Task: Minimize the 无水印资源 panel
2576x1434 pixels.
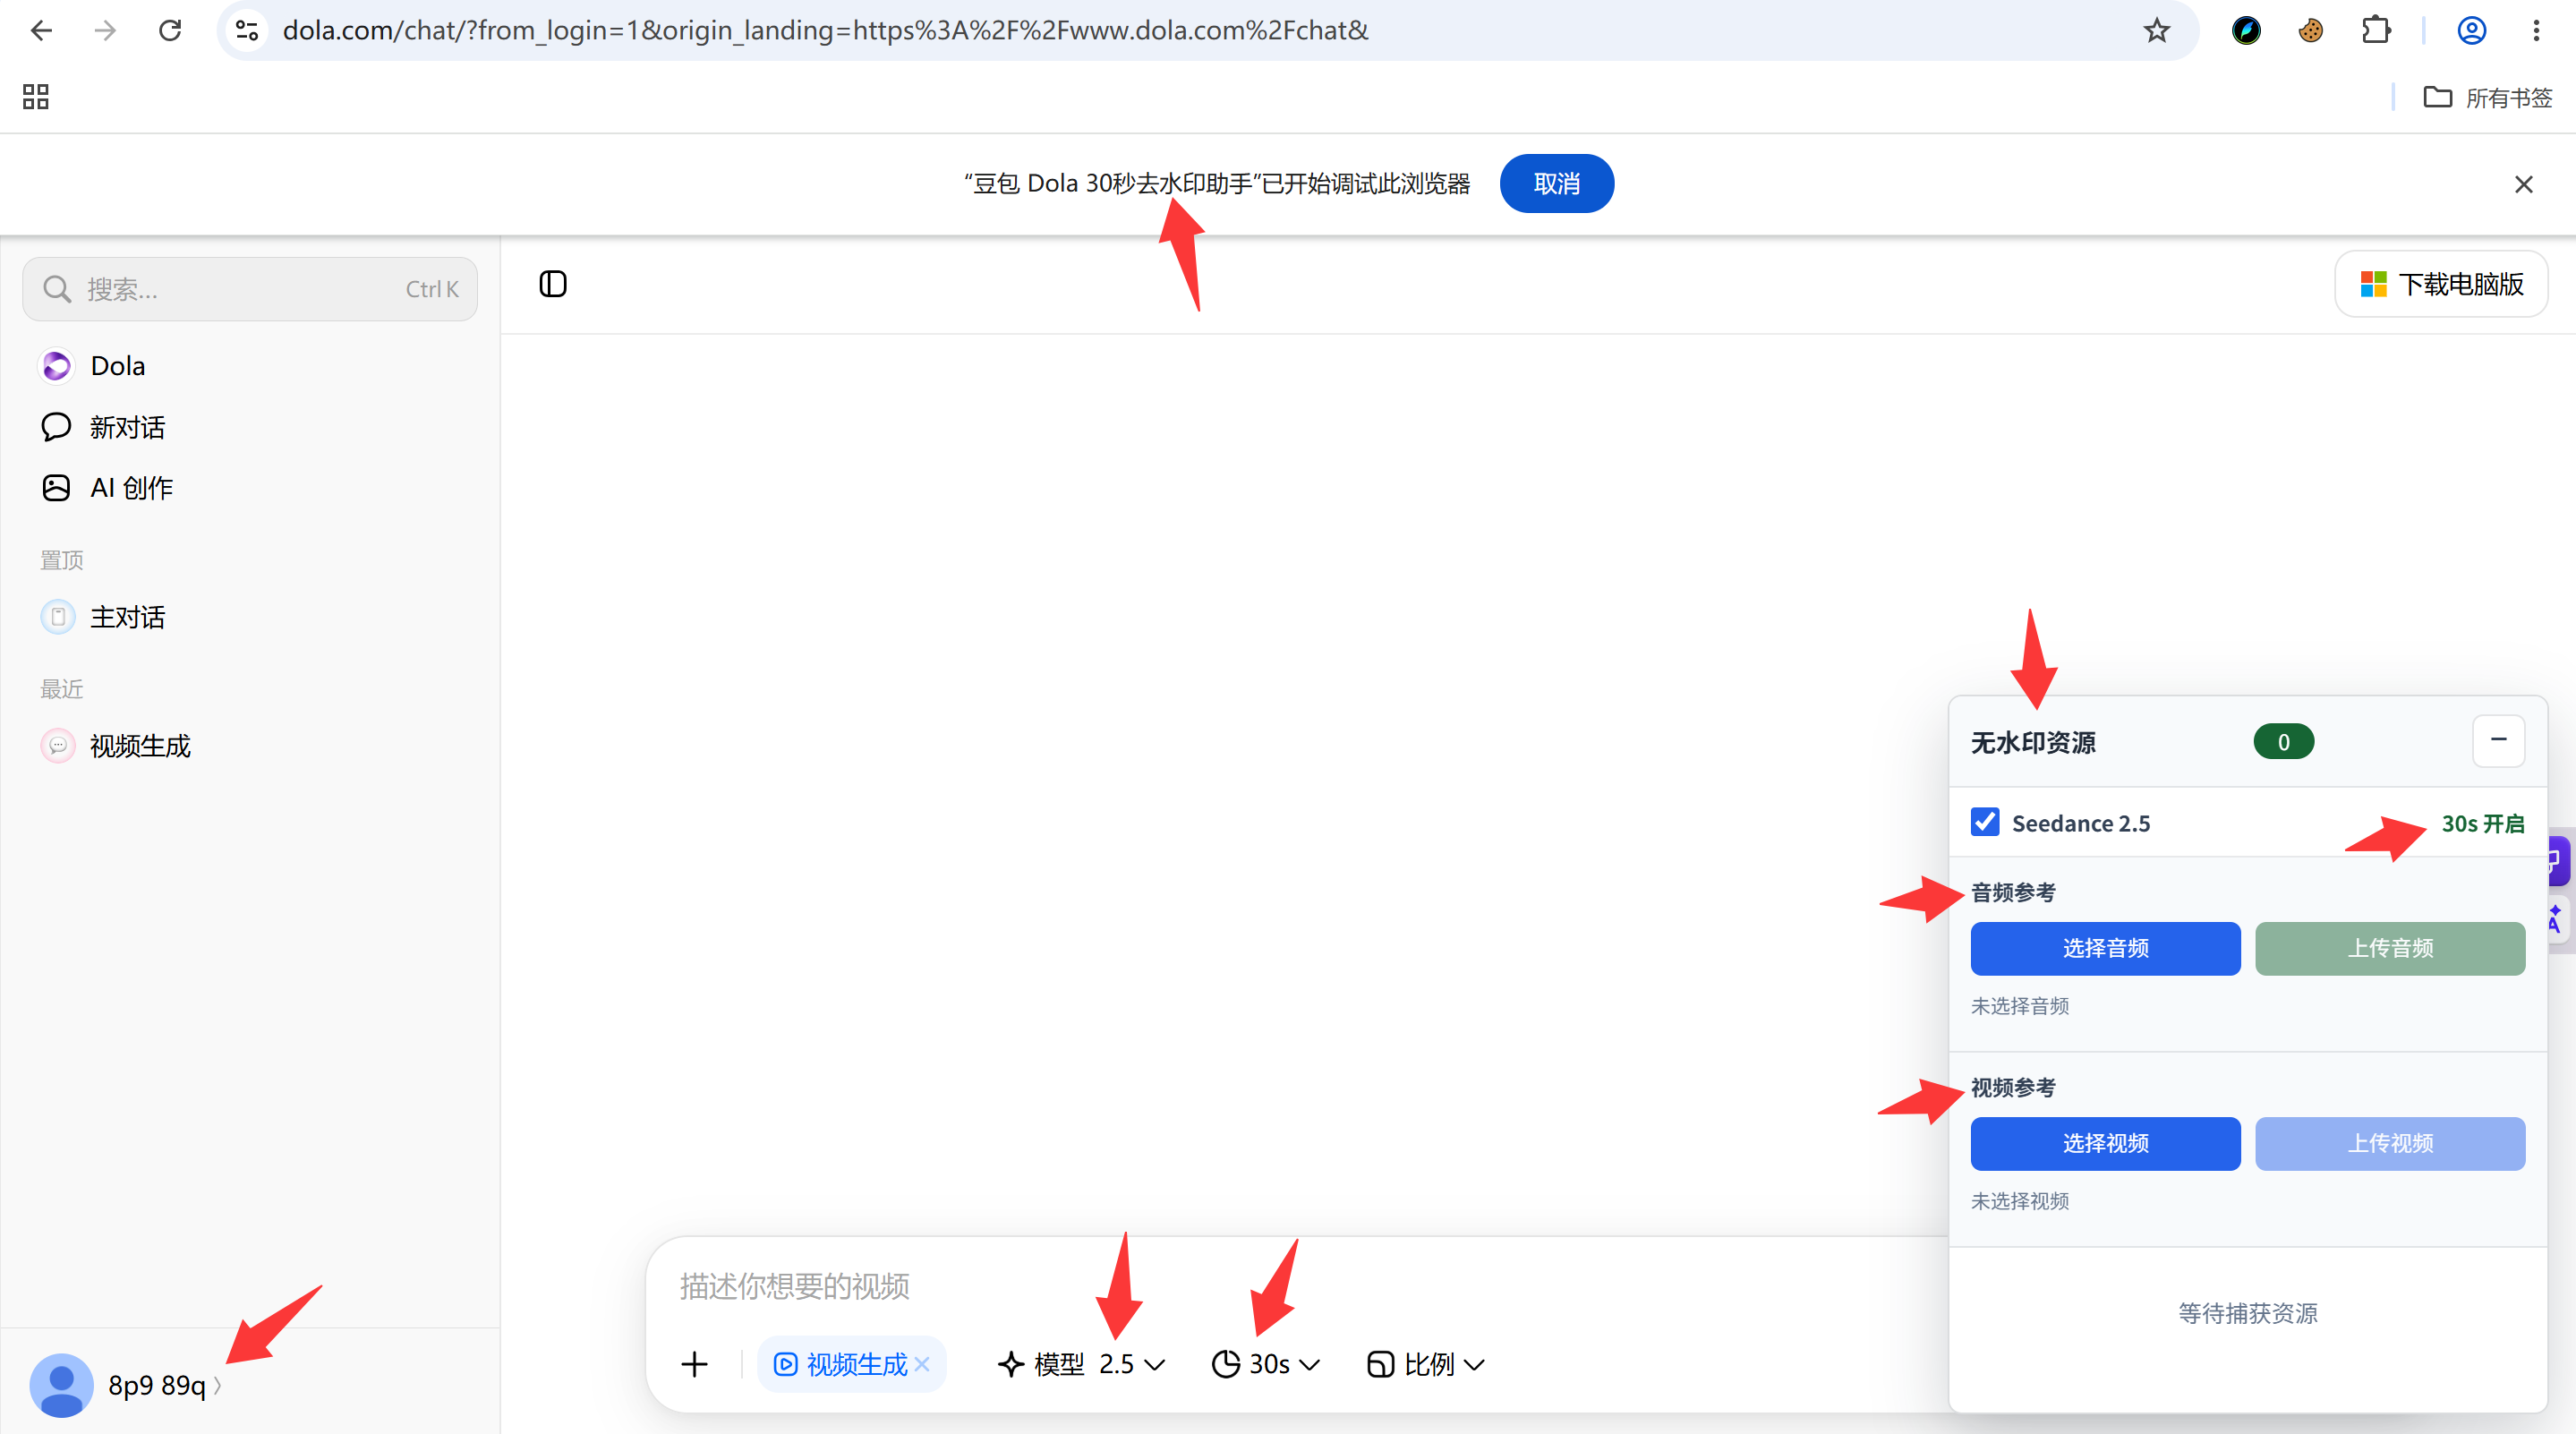Action: pyautogui.click(x=2498, y=741)
